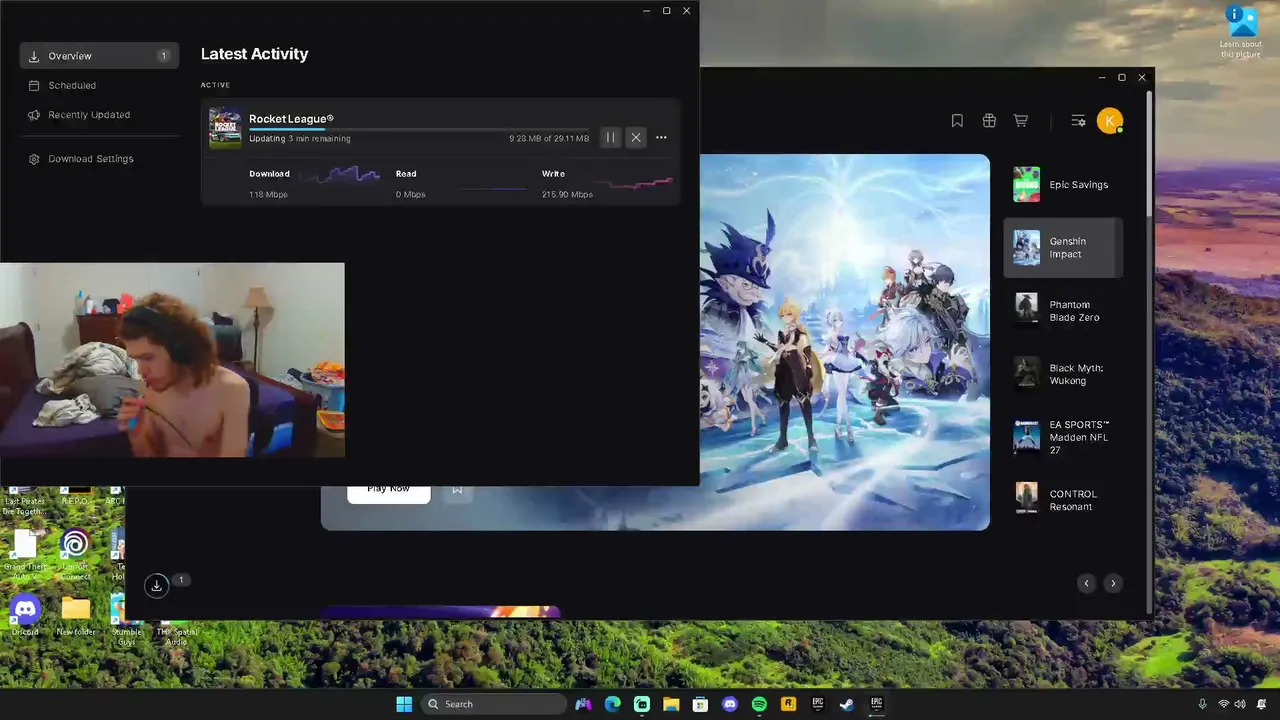The image size is (1280, 720).
Task: Cancel the Rocket League download
Action: point(636,137)
